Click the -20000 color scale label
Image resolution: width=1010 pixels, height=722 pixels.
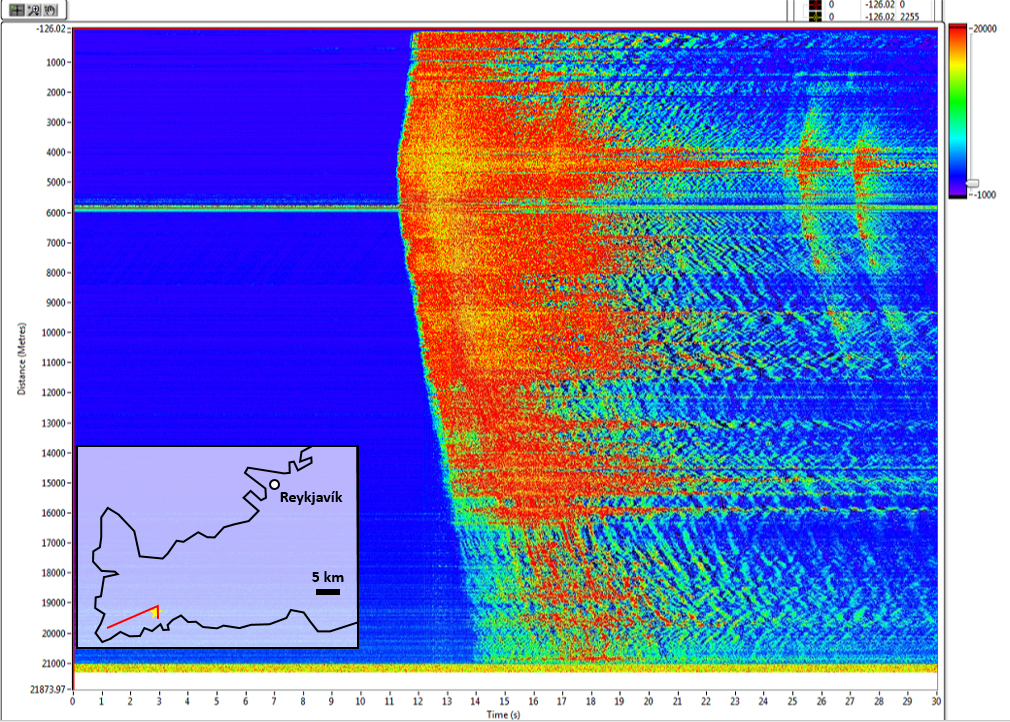click(x=982, y=28)
